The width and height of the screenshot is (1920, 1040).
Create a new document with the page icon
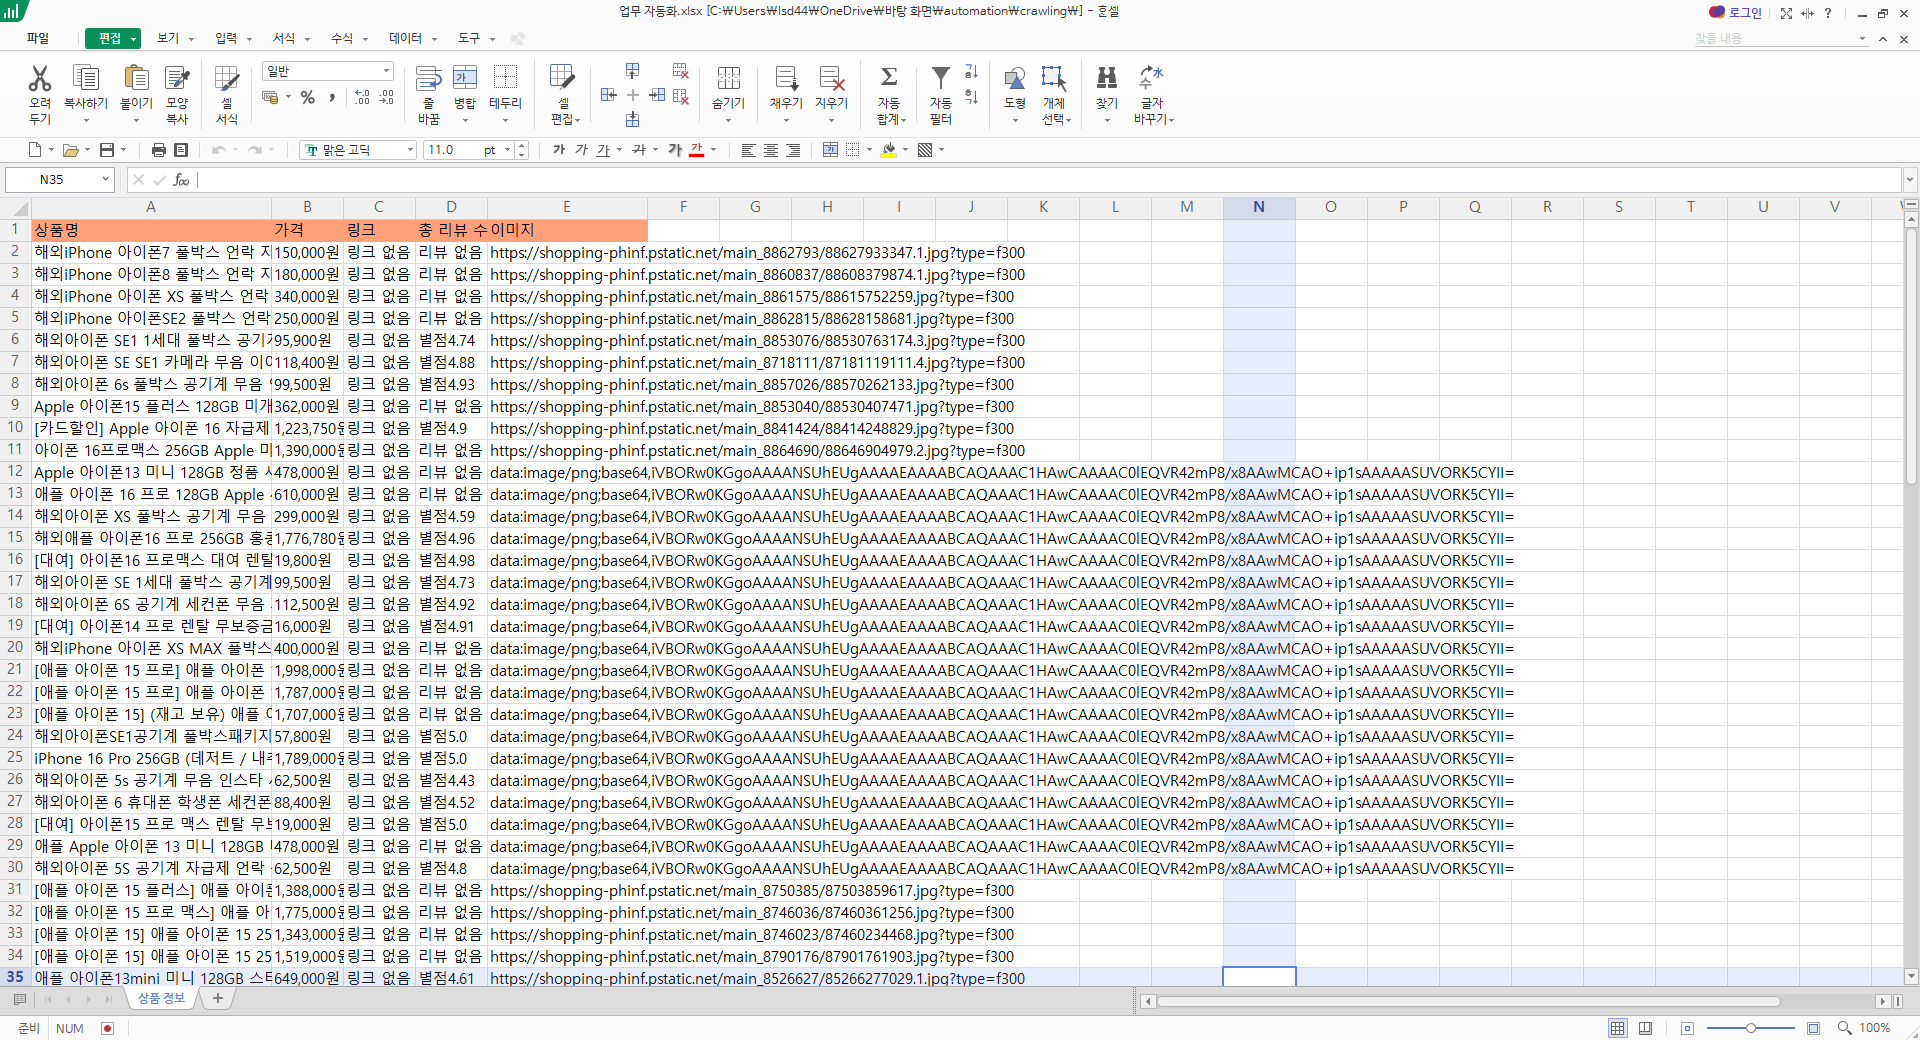35,150
